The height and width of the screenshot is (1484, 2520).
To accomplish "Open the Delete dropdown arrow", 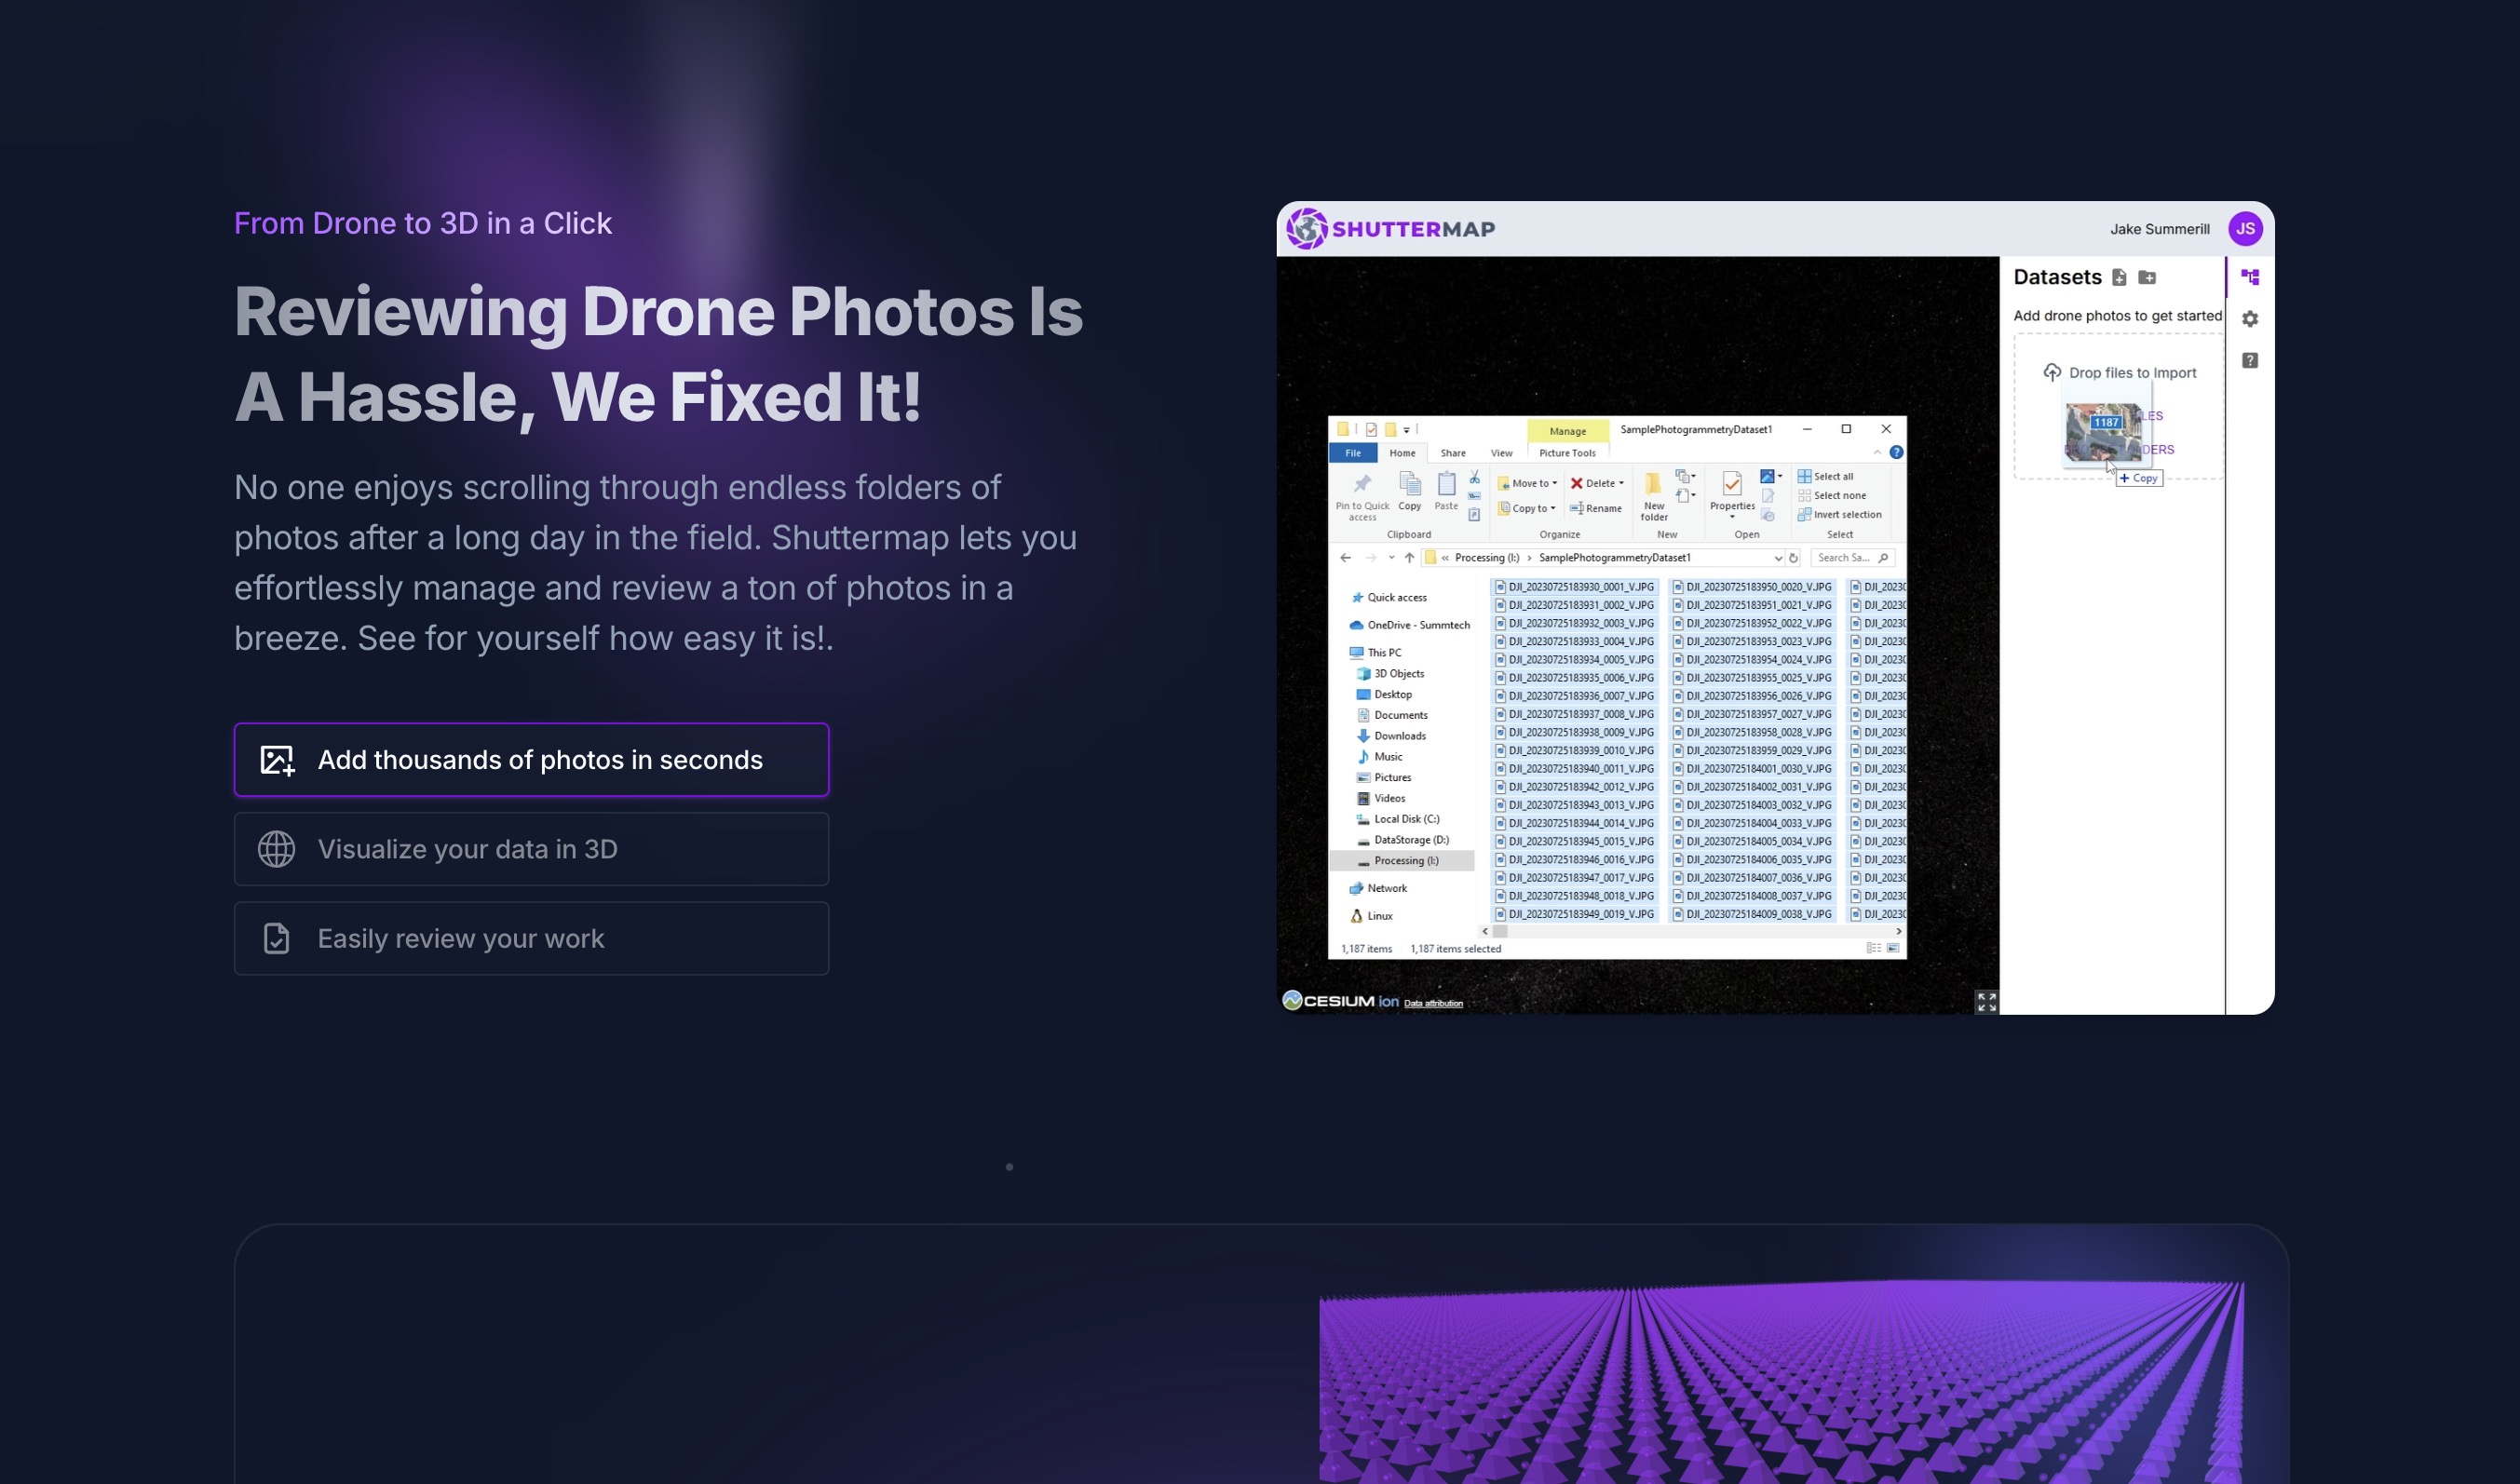I will click(1620, 483).
